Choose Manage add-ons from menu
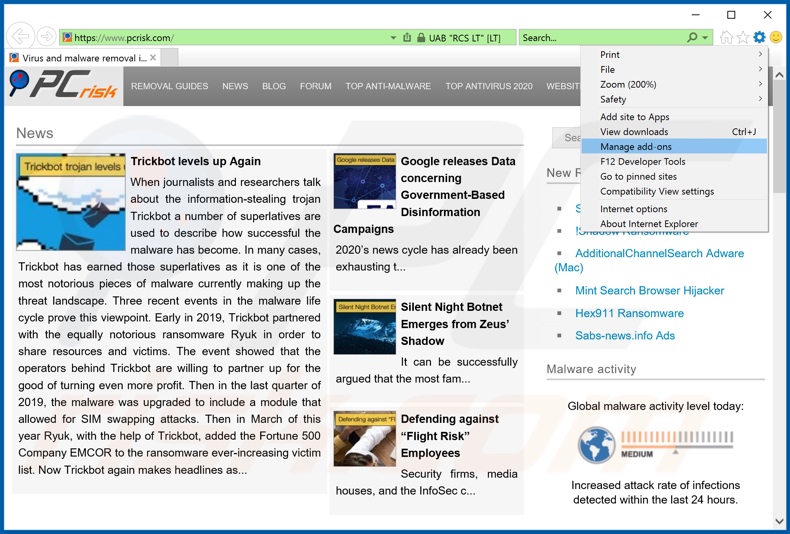Viewport: 790px width, 534px height. 675,147
